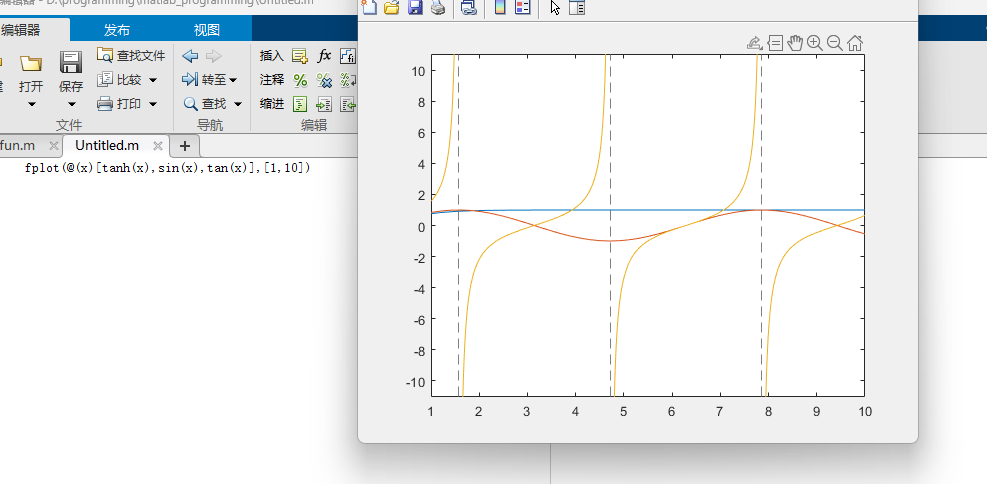Close the fun.m tab
The image size is (987, 484).
point(54,146)
